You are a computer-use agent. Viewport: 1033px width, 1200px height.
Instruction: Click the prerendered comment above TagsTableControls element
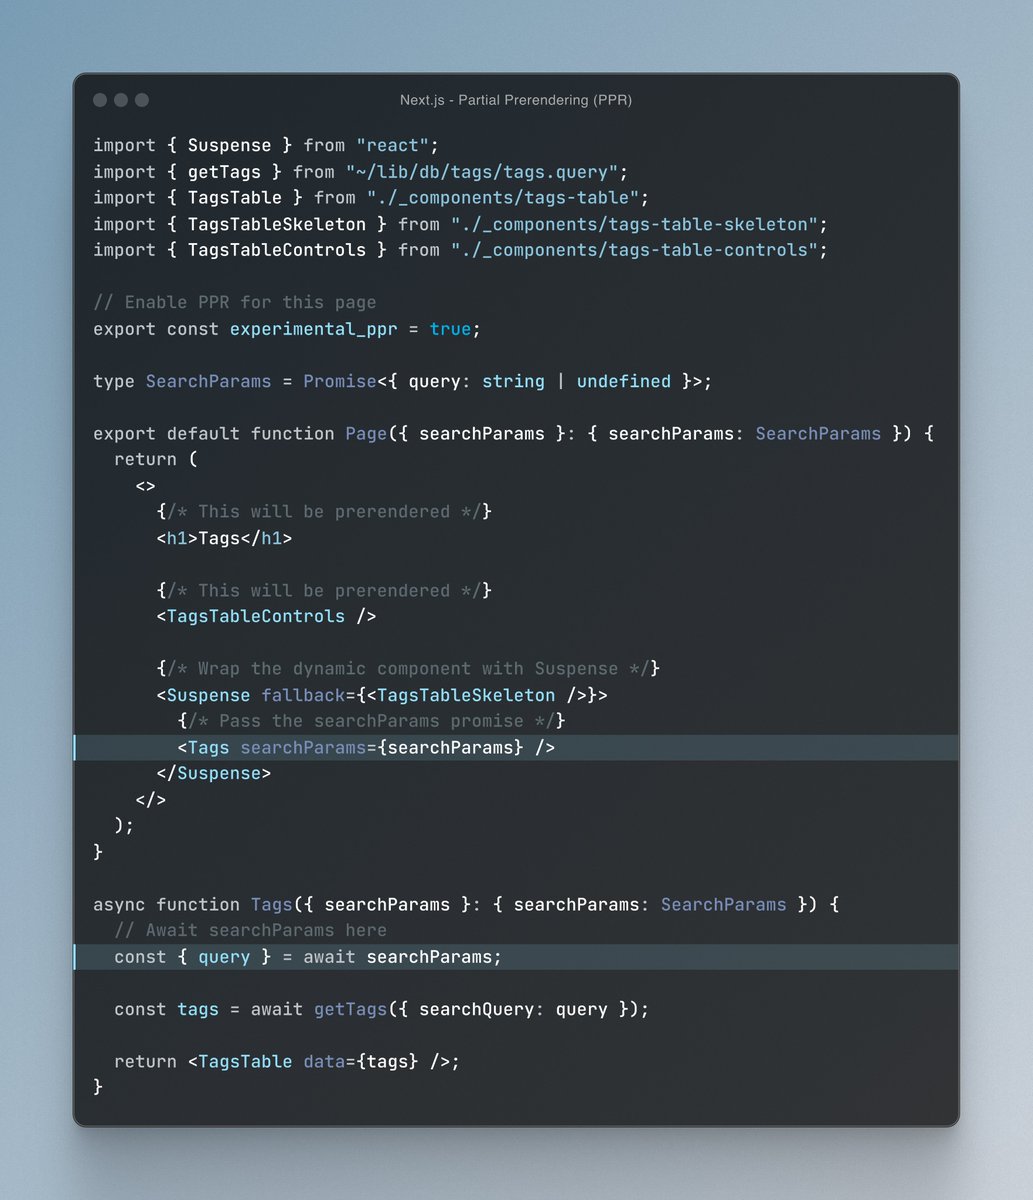[324, 590]
